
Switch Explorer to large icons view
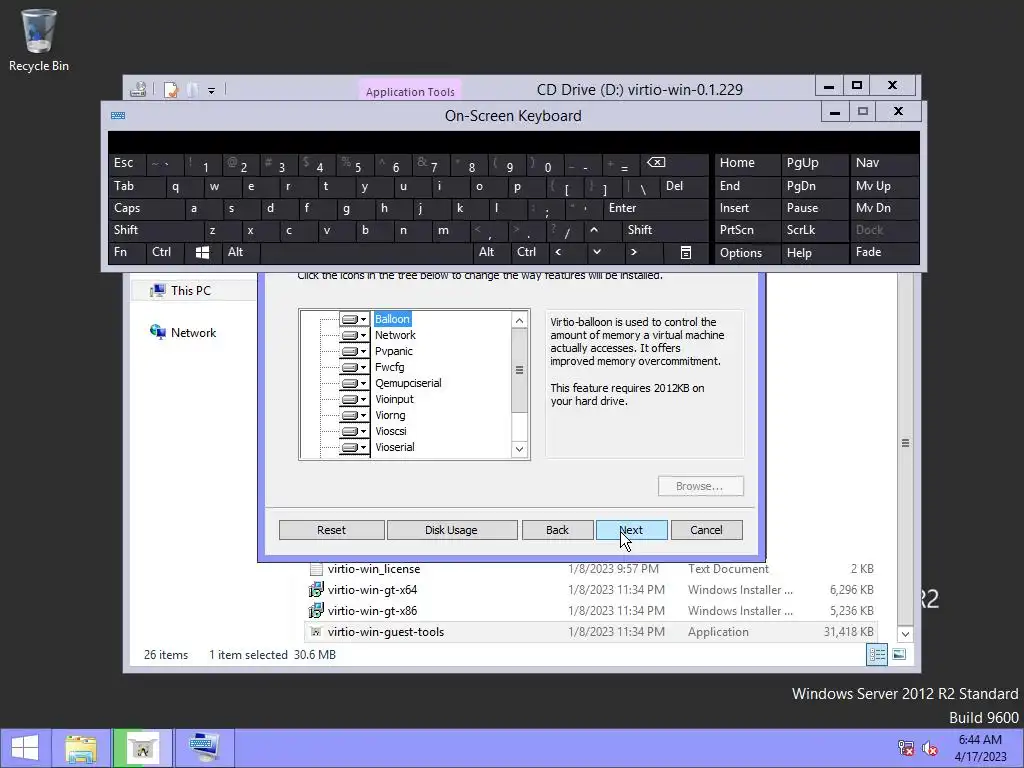pyautogui.click(x=899, y=654)
